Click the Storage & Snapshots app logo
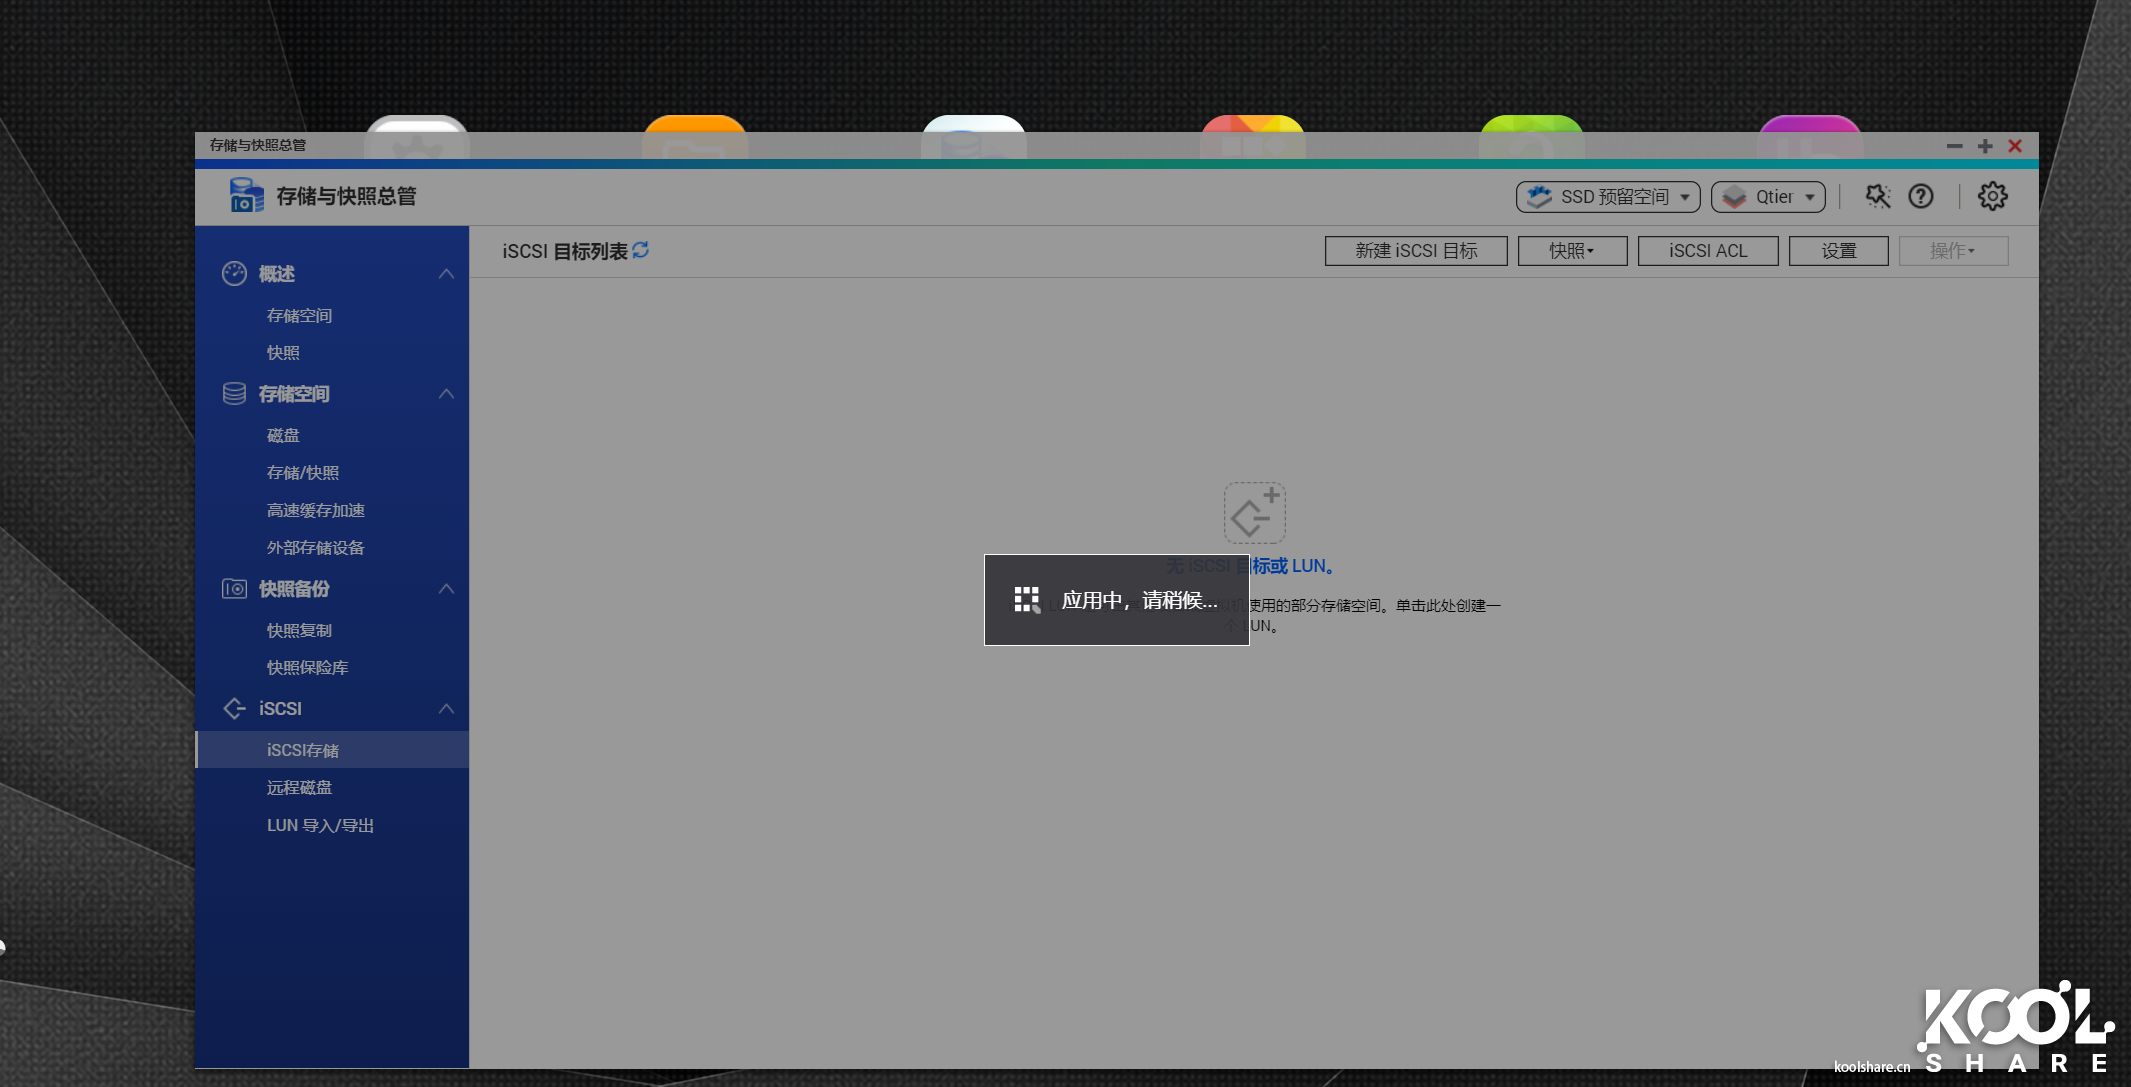Image resolution: width=2131 pixels, height=1087 pixels. click(x=246, y=196)
